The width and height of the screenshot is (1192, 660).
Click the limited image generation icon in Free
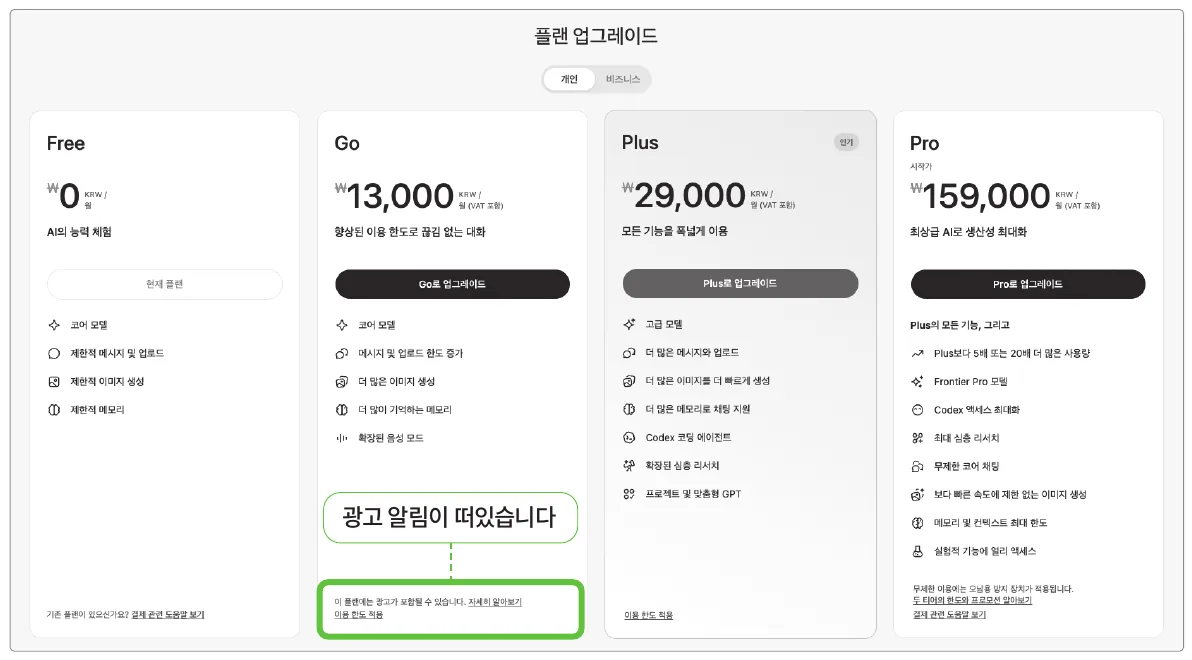(54, 382)
